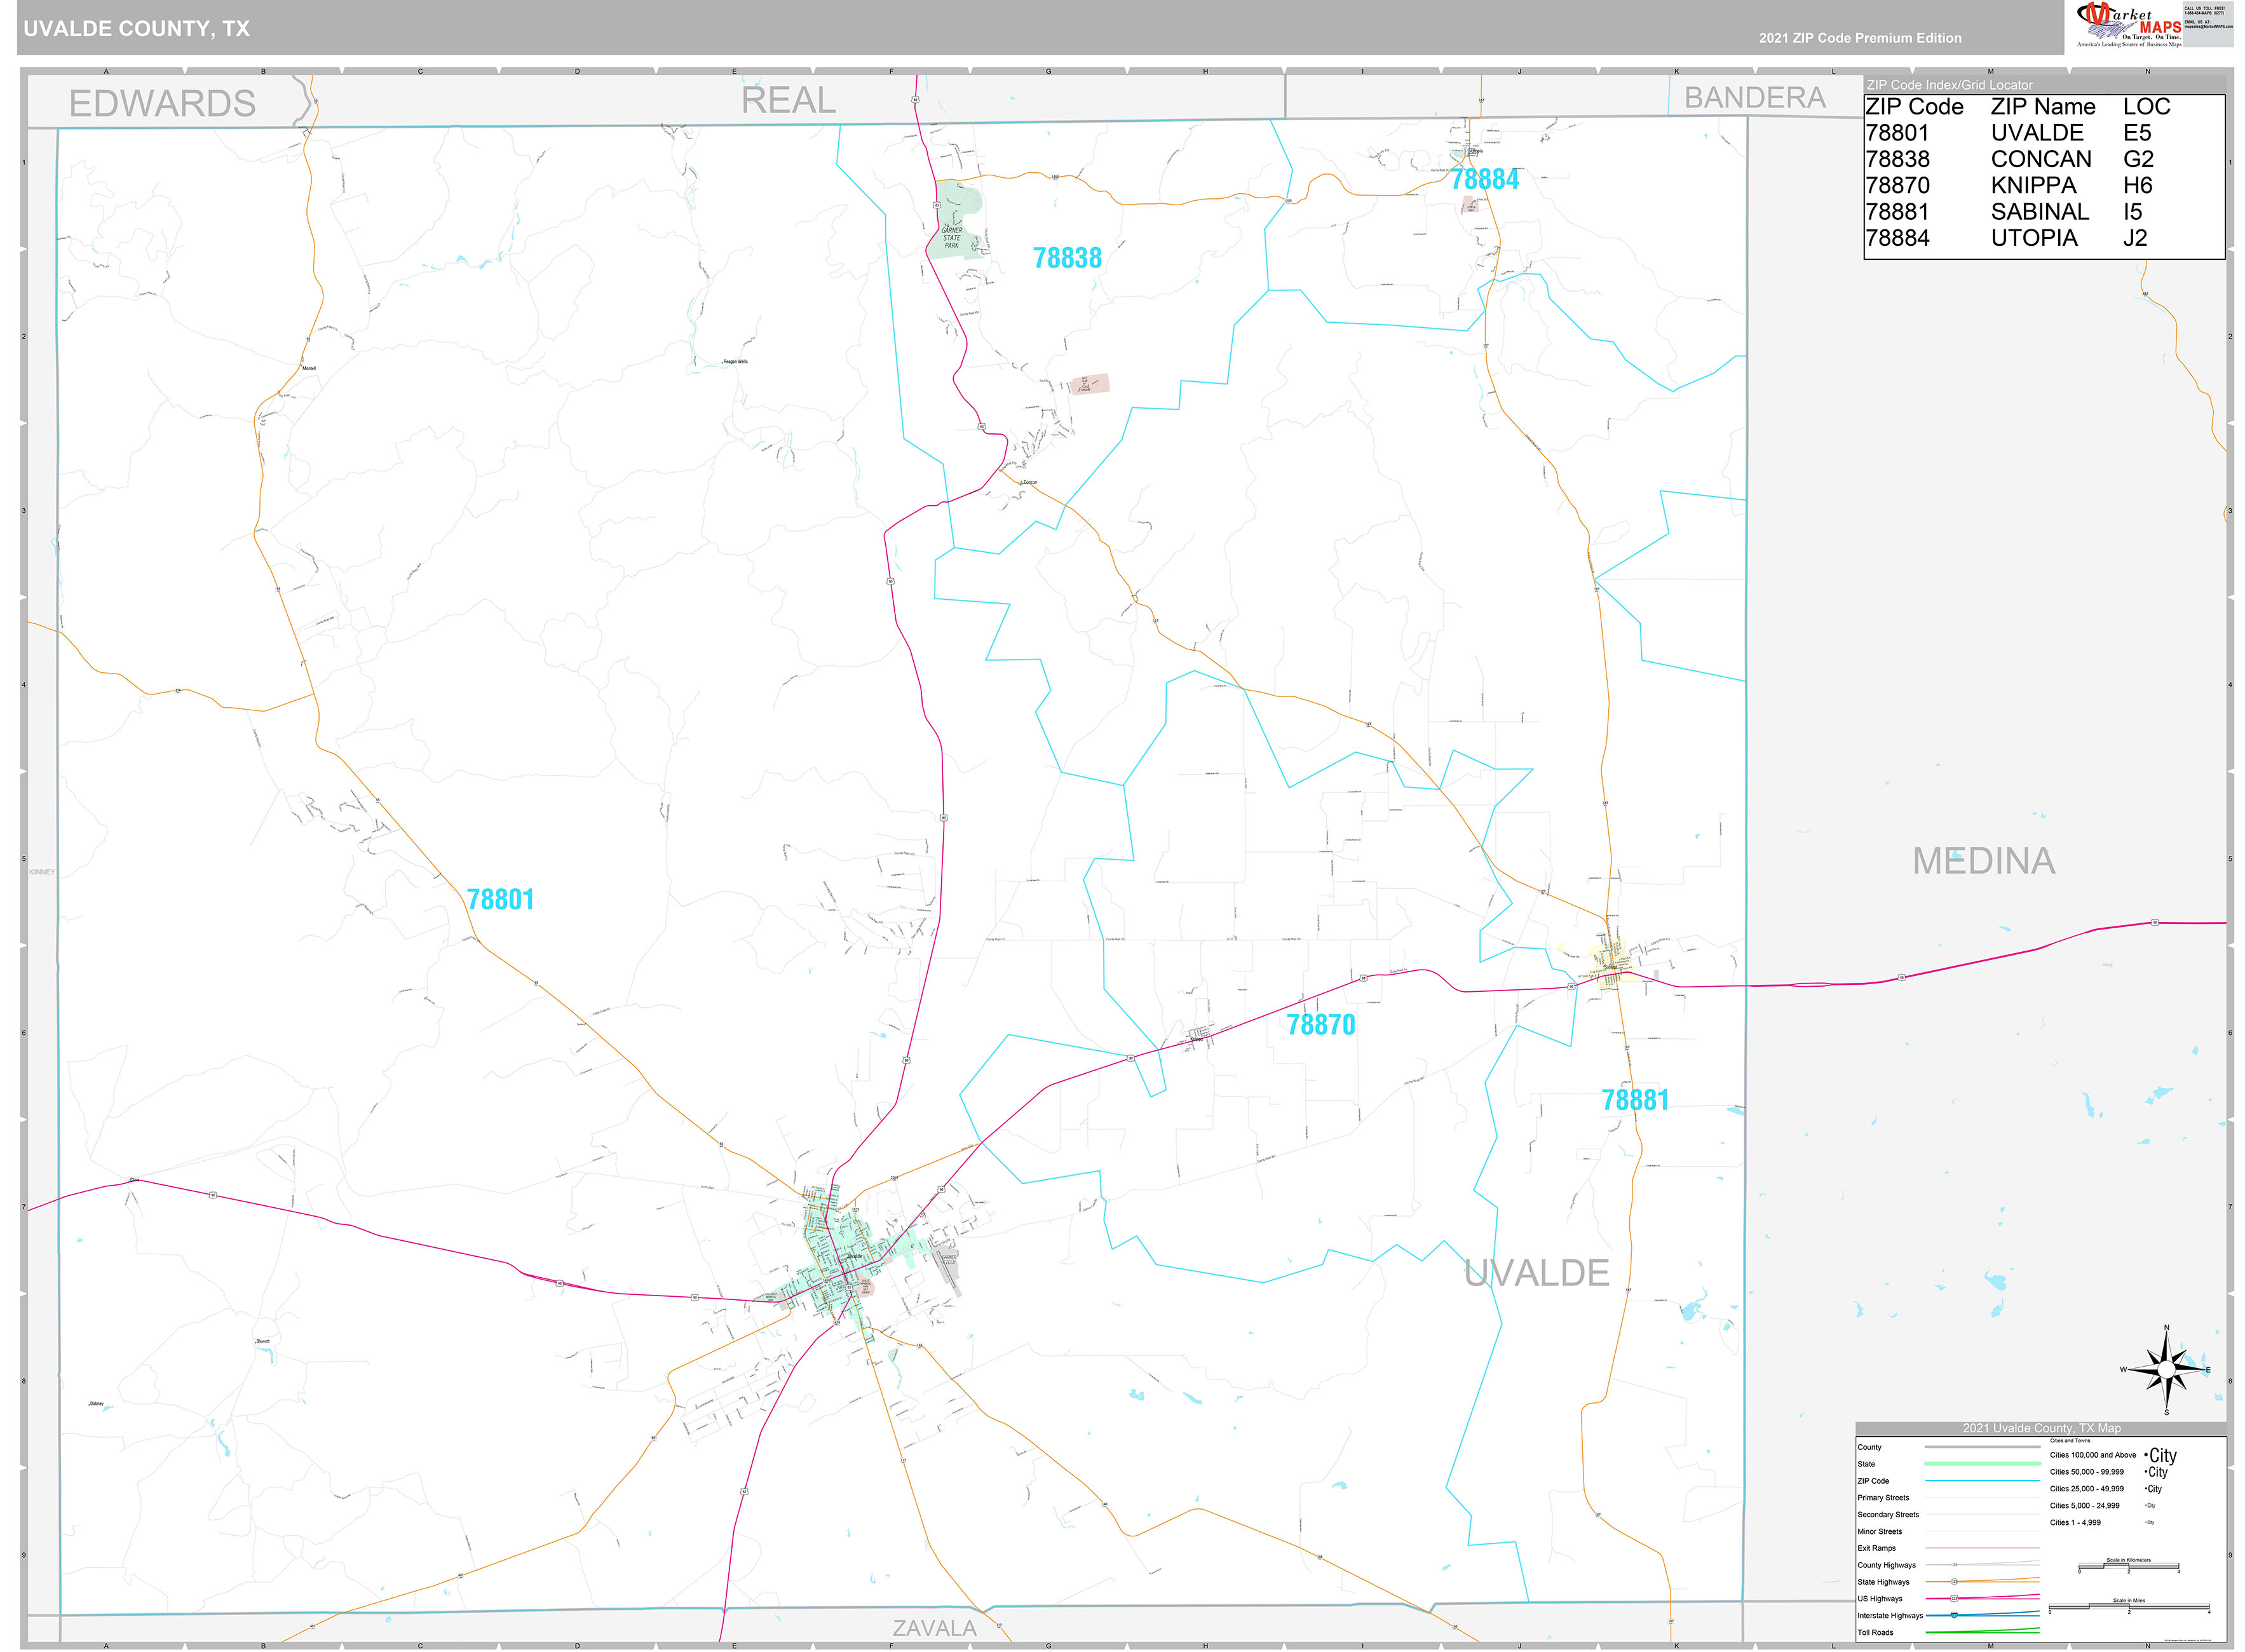Click the BANDERA county label
Screen dimensions: 2245x1652
click(1755, 98)
